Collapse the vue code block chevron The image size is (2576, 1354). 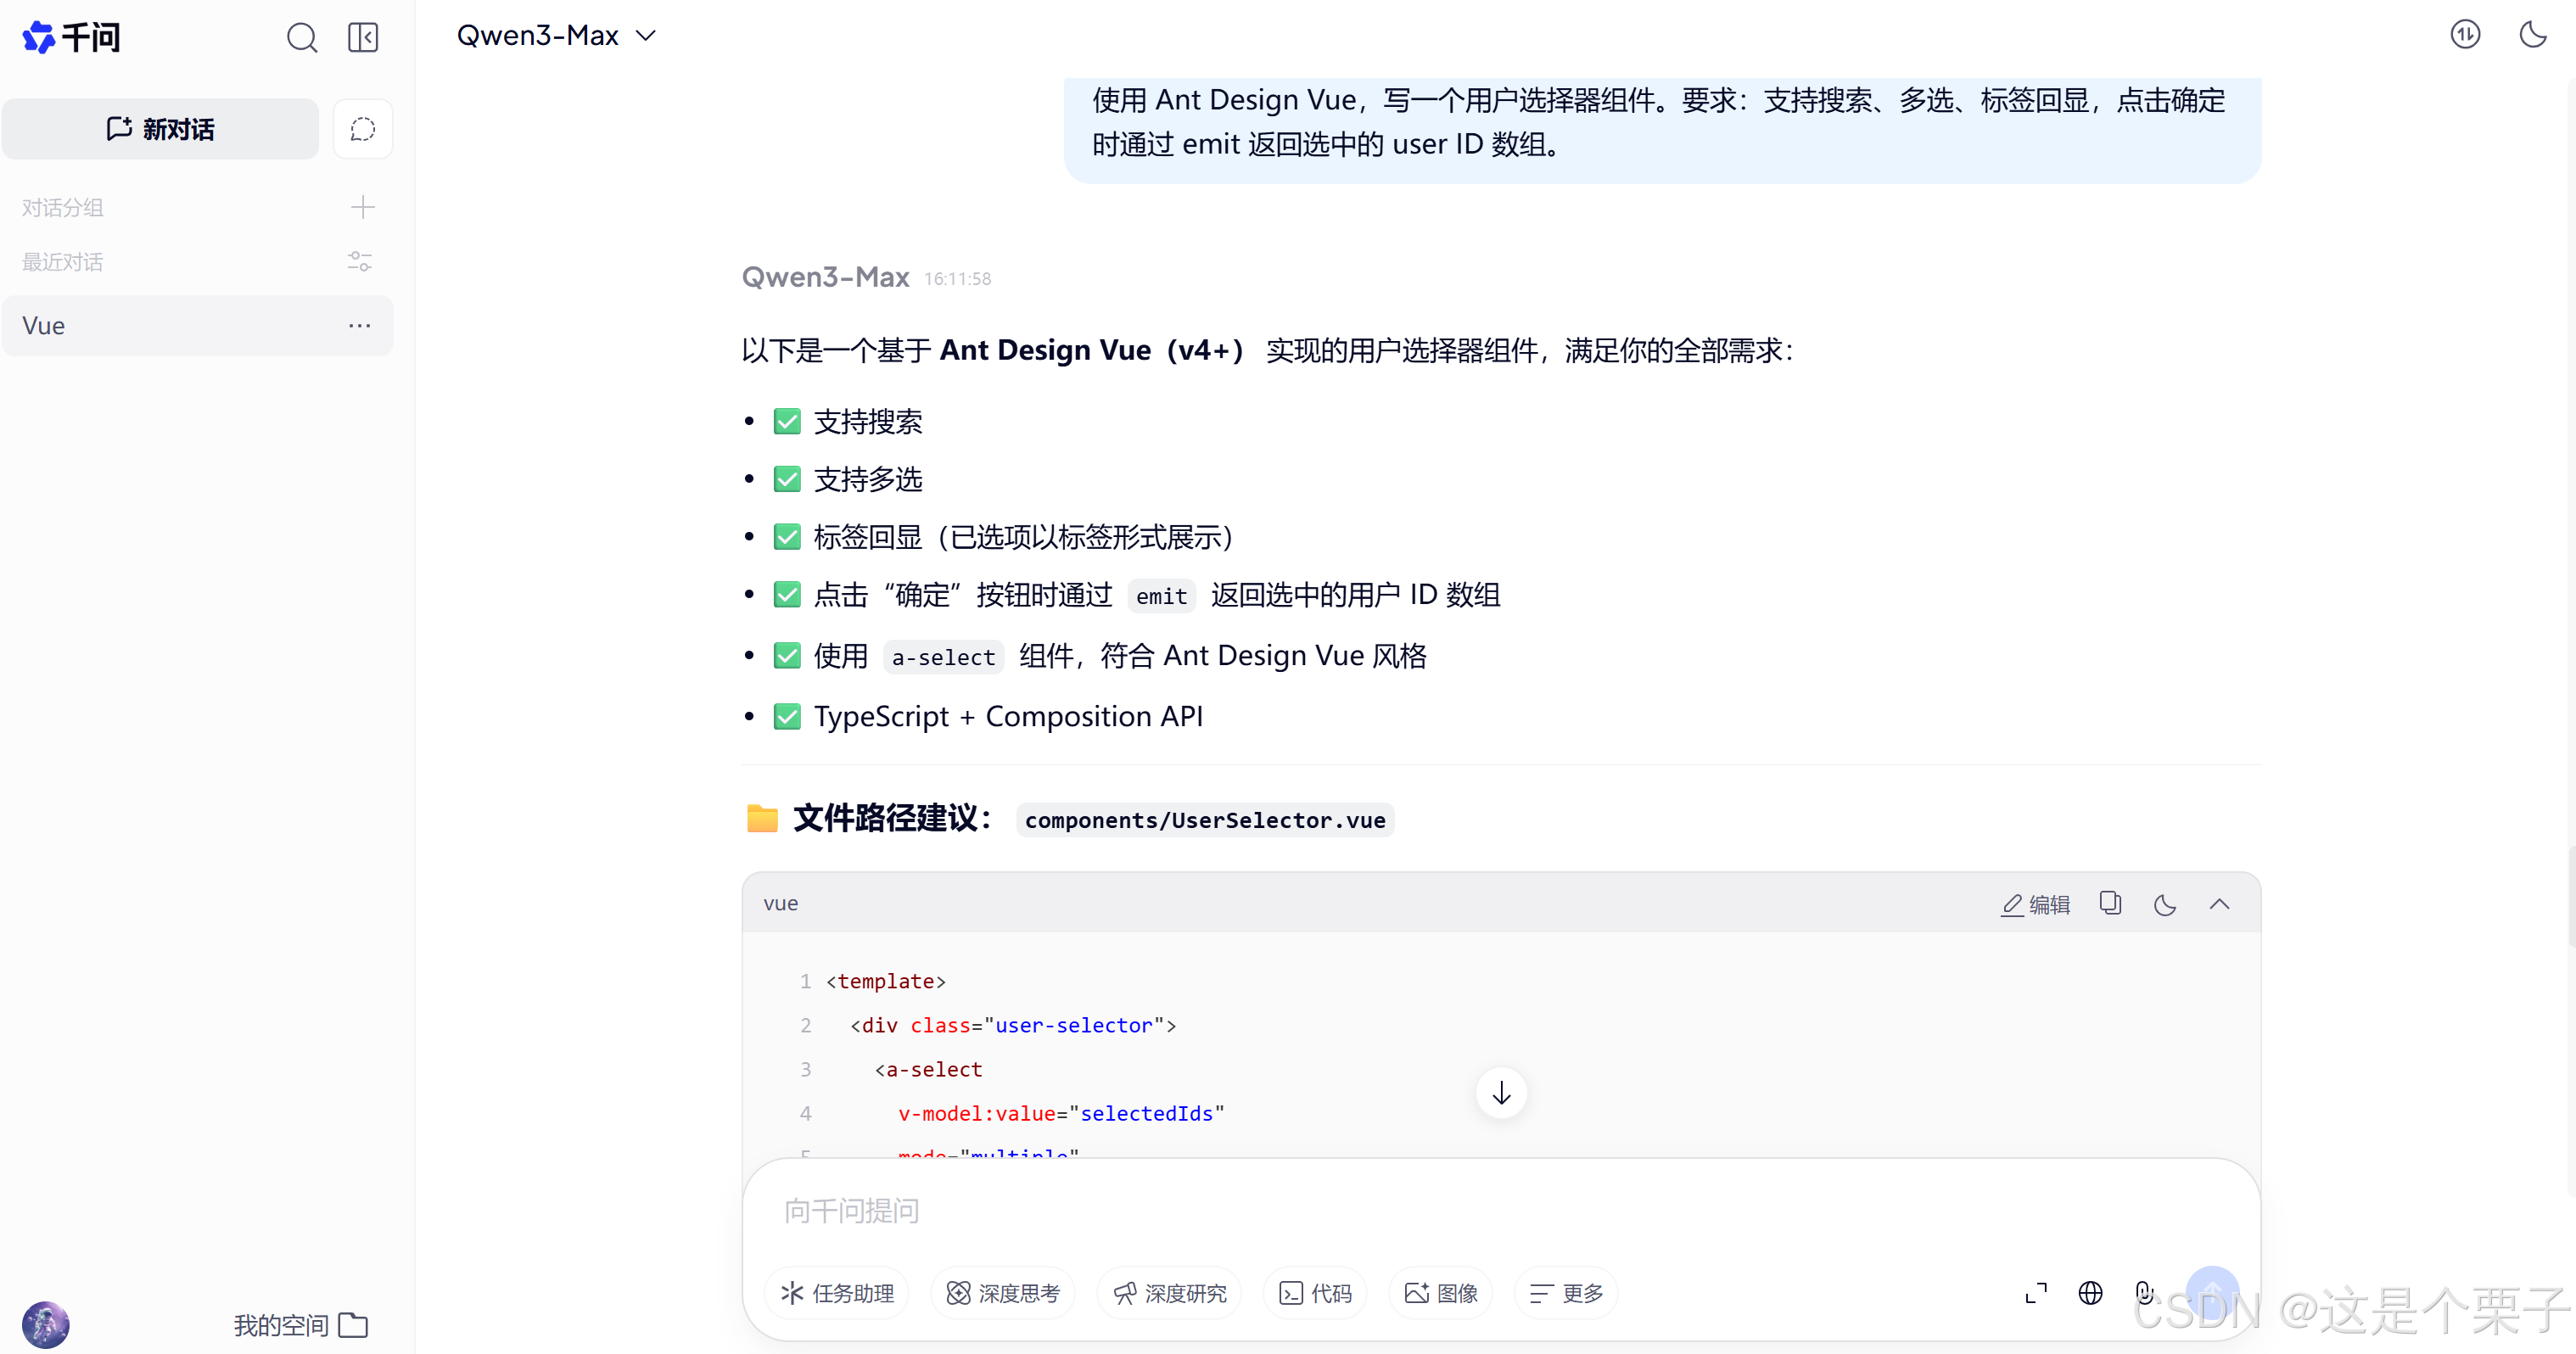[2219, 904]
